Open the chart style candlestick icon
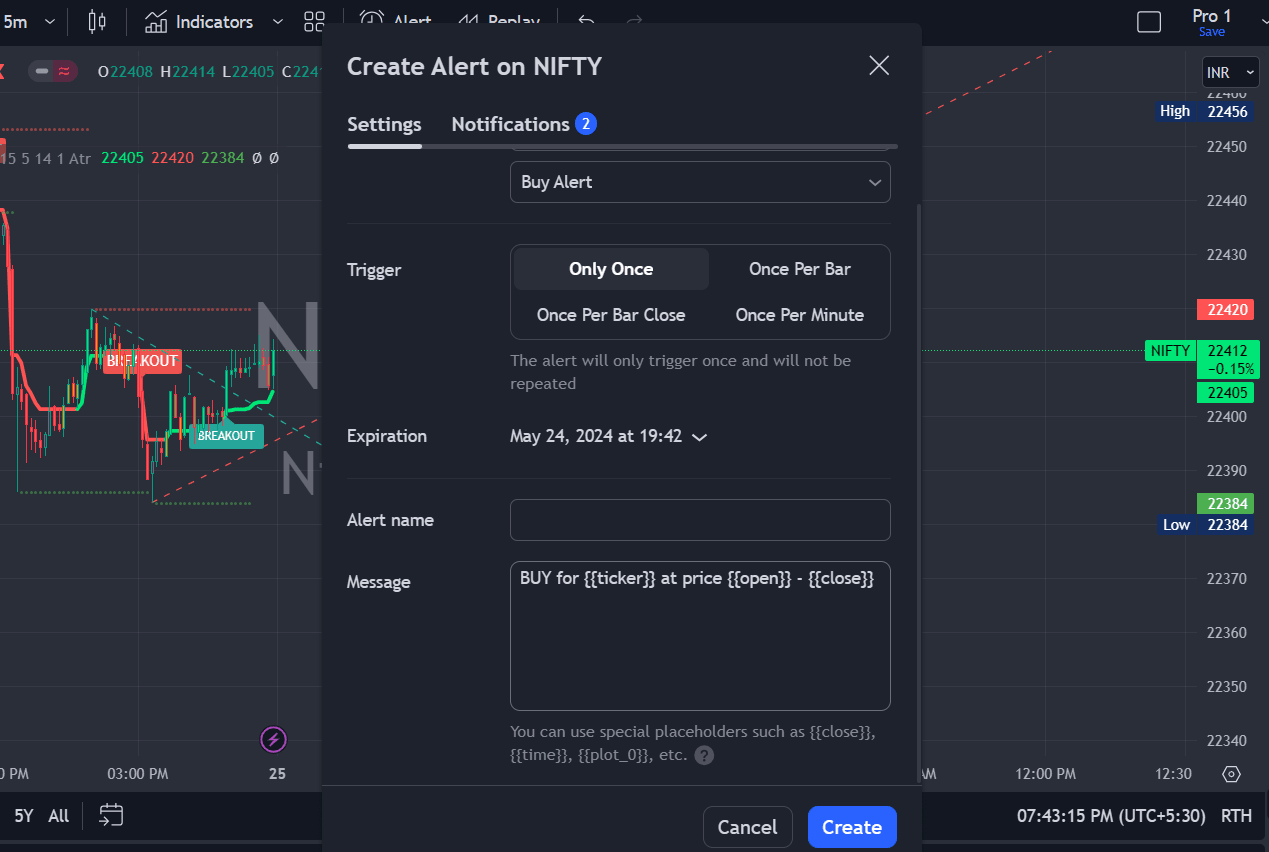The width and height of the screenshot is (1269, 852). click(x=97, y=21)
